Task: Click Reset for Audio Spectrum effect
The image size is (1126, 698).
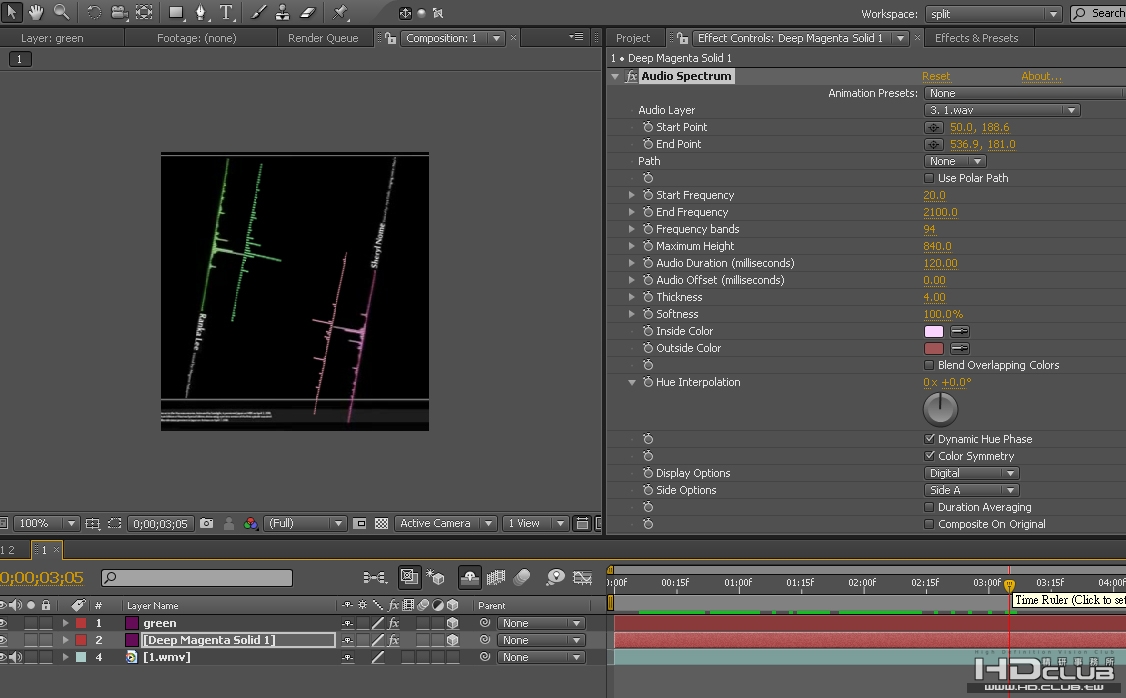Action: pos(936,76)
